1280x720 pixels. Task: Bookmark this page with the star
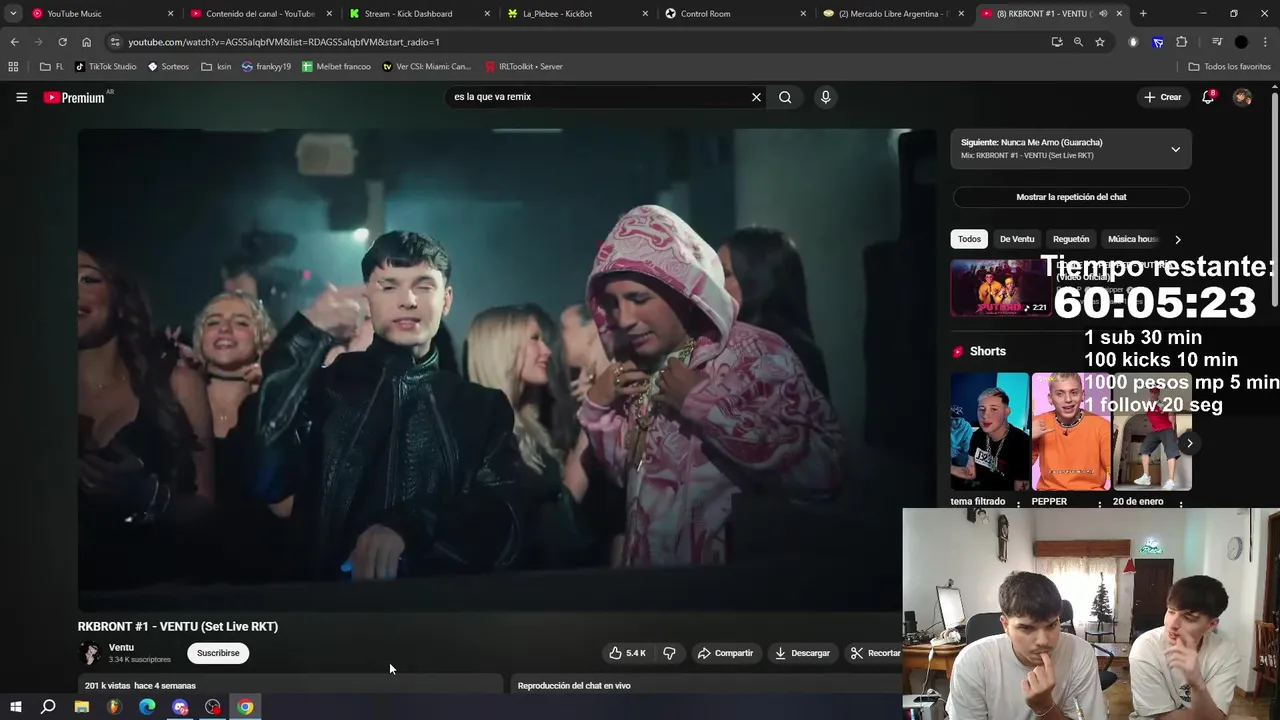pyautogui.click(x=1100, y=42)
